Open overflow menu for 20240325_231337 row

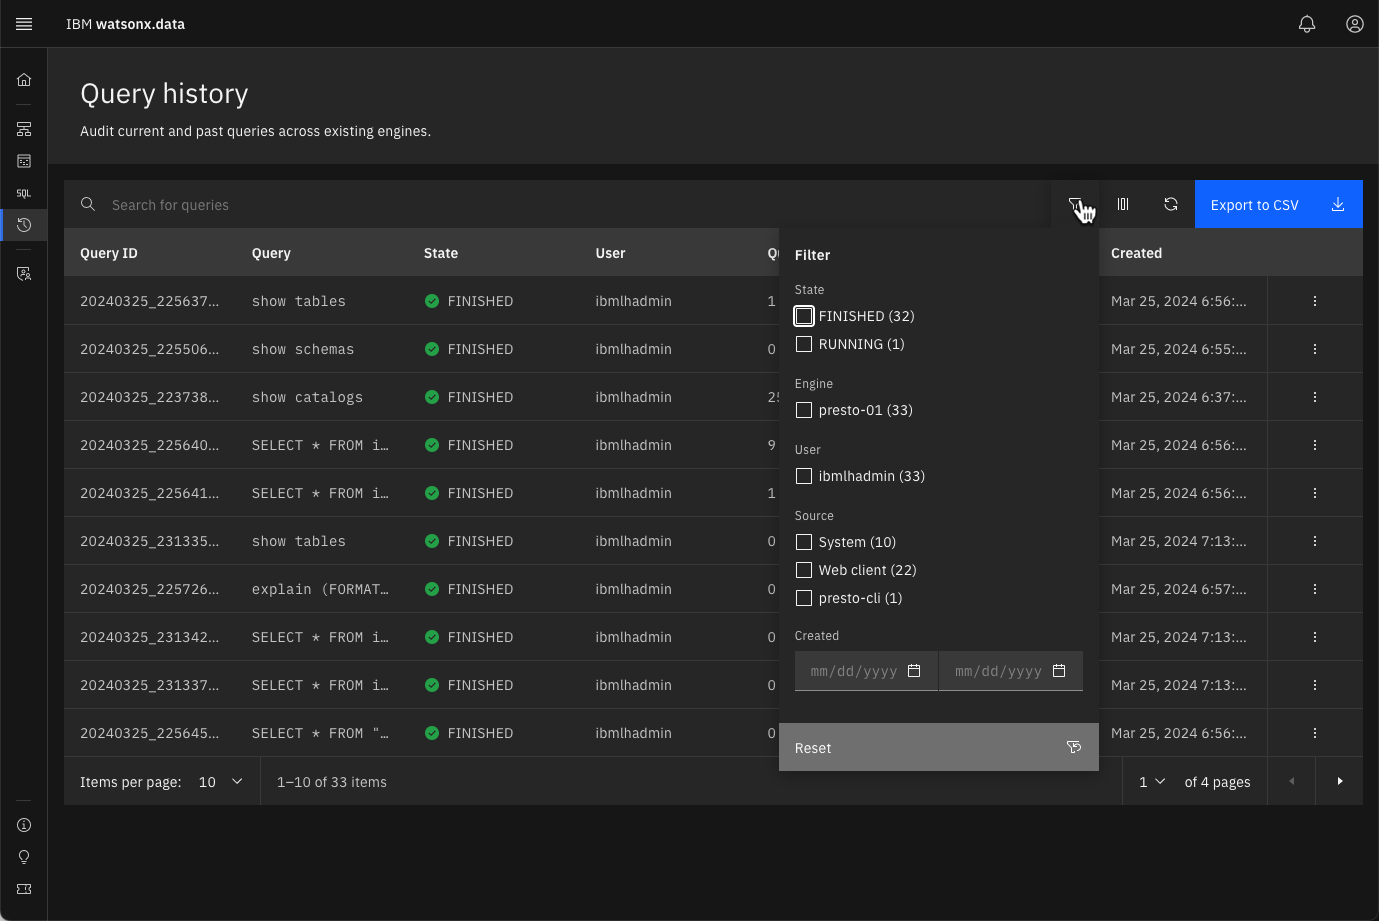[1315, 685]
